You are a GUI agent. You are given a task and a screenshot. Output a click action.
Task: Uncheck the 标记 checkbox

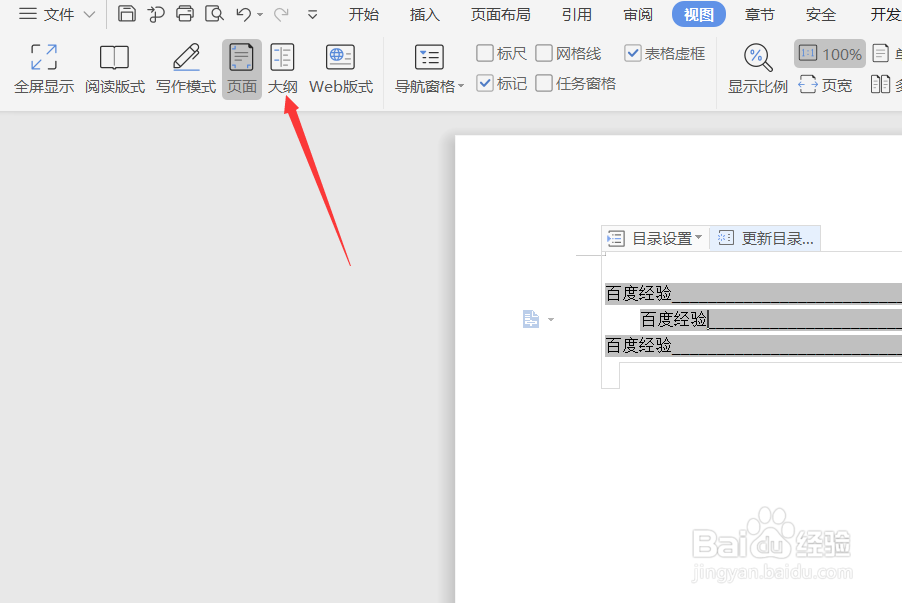[485, 83]
